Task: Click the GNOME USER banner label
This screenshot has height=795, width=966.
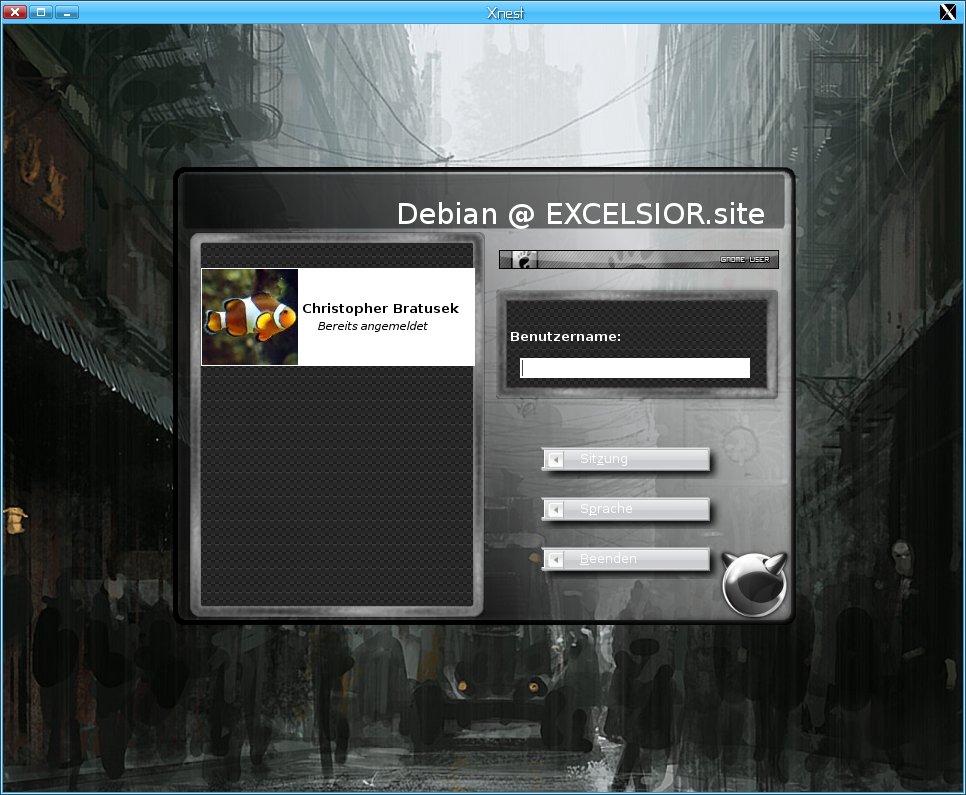Action: (x=744, y=259)
